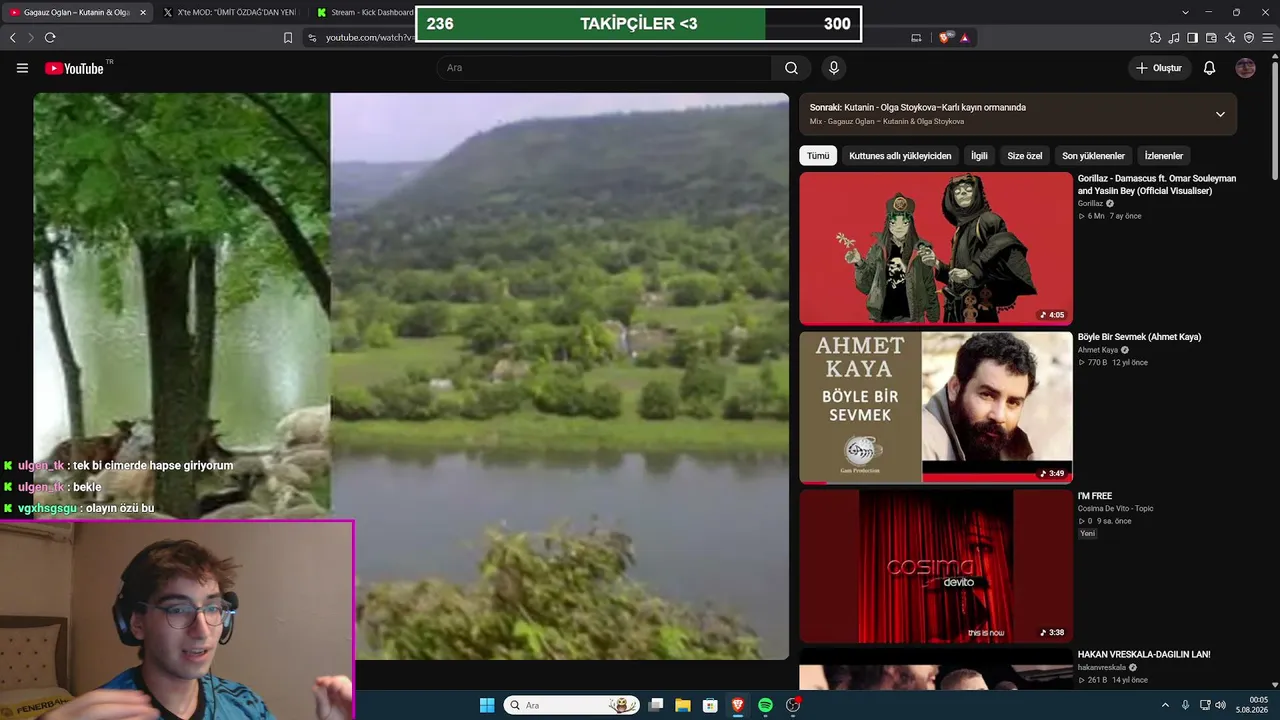The height and width of the screenshot is (720, 1280).
Task: Click the volume icon in system tray
Action: click(x=1220, y=705)
